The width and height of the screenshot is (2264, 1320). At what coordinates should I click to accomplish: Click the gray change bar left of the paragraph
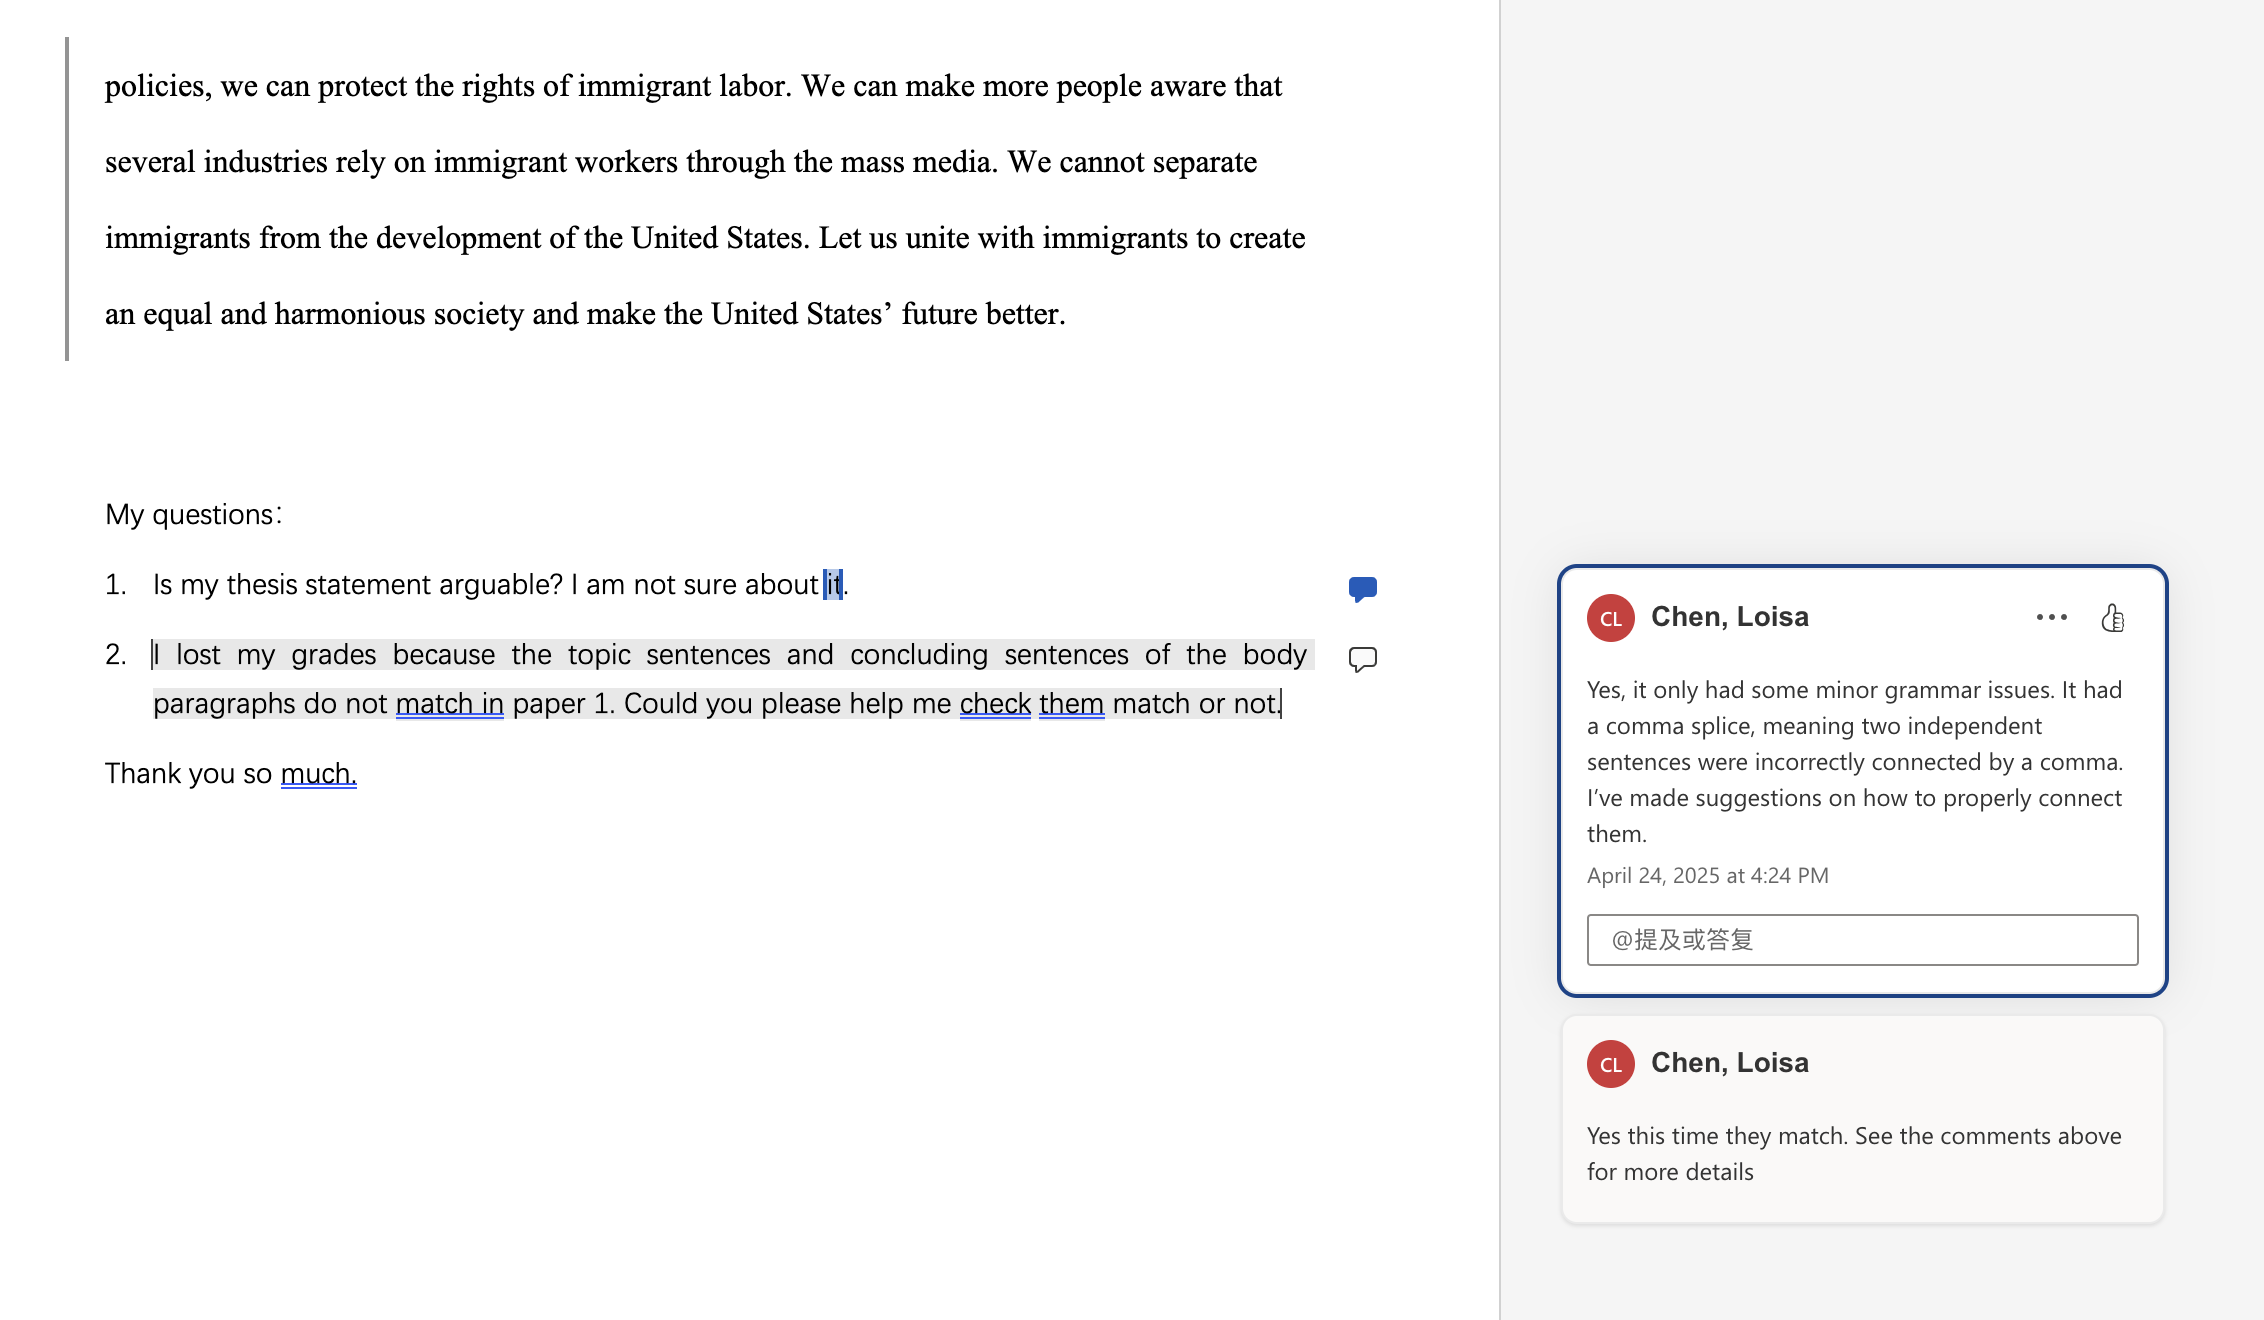67,200
